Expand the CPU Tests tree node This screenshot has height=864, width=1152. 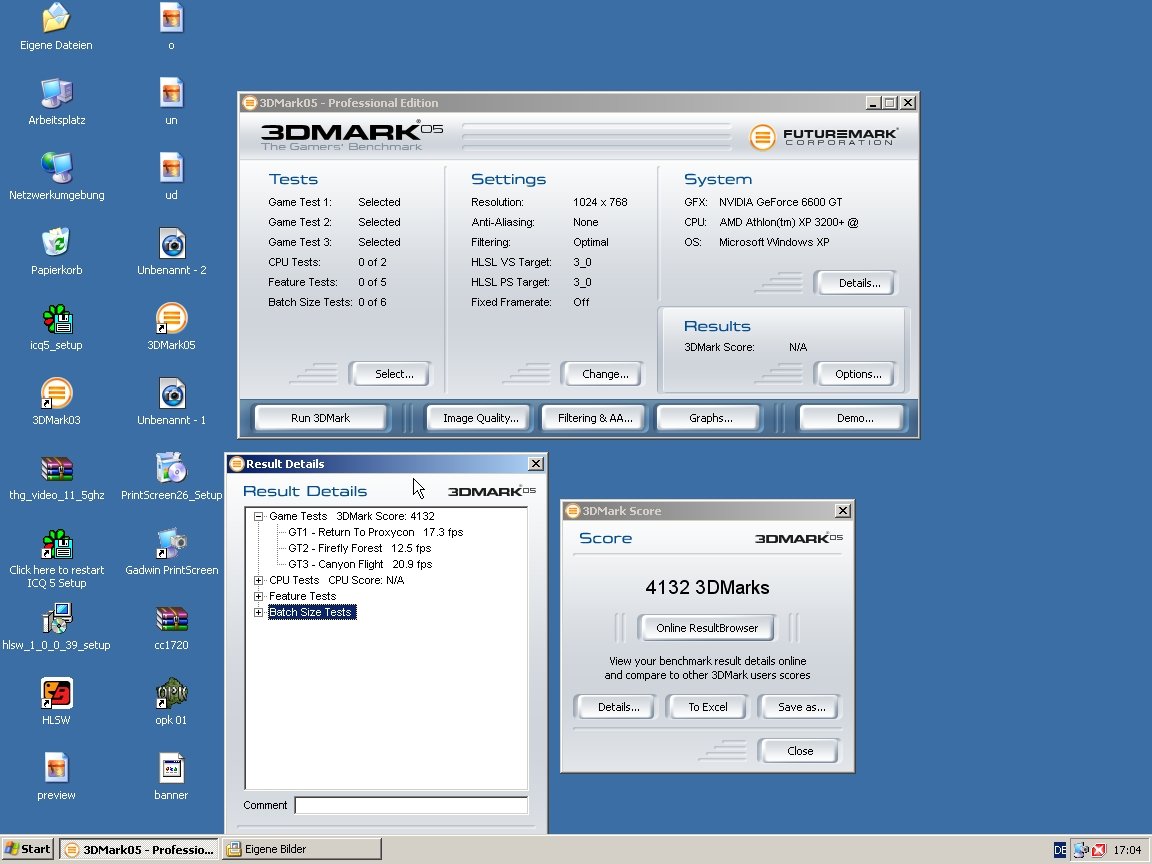tap(259, 580)
